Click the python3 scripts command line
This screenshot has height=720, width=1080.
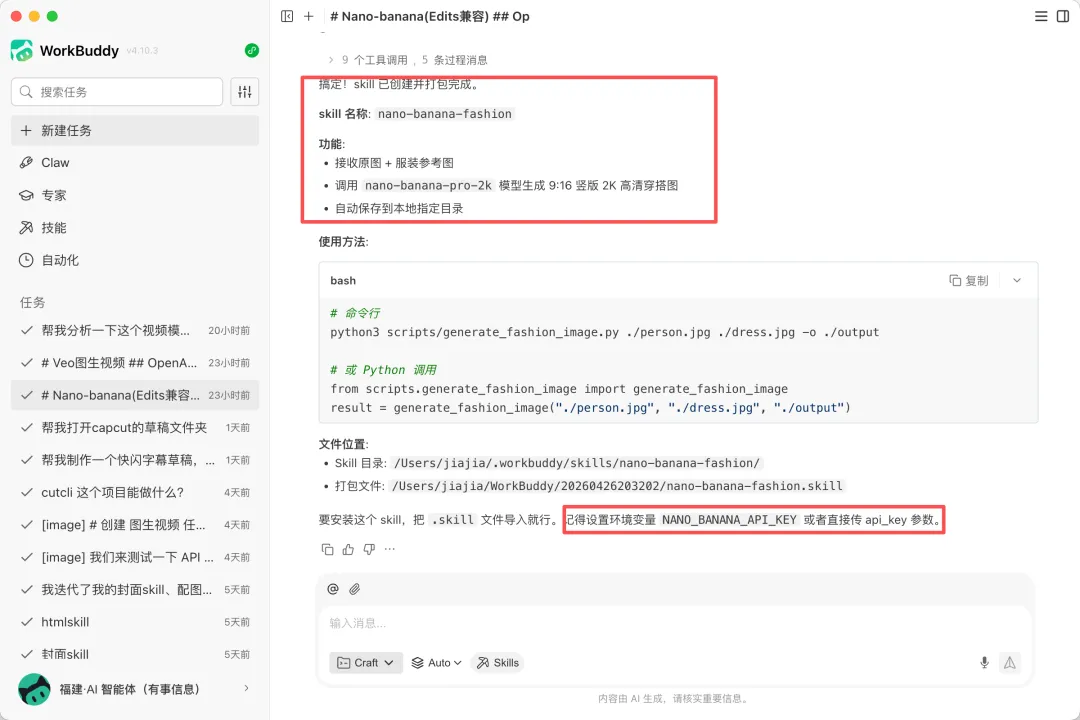pyautogui.click(x=605, y=332)
